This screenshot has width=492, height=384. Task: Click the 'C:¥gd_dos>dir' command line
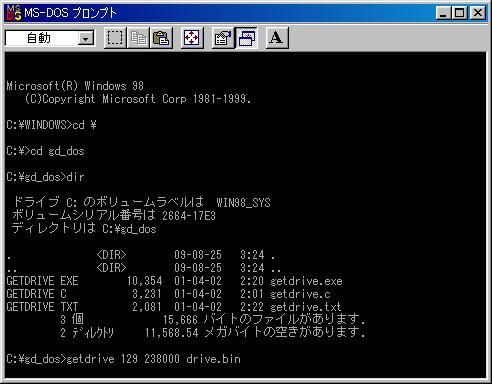point(45,177)
